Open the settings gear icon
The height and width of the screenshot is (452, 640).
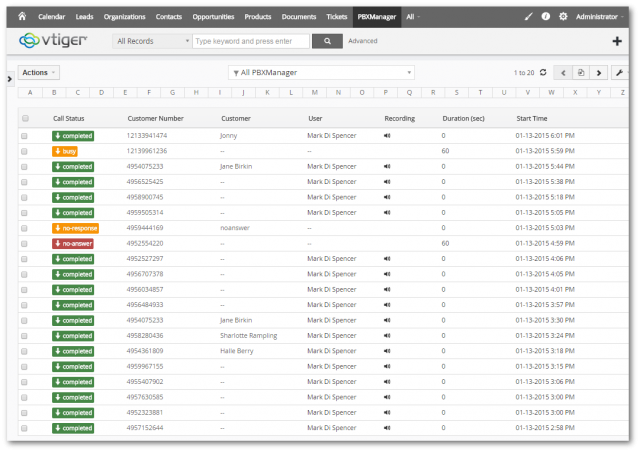point(563,16)
